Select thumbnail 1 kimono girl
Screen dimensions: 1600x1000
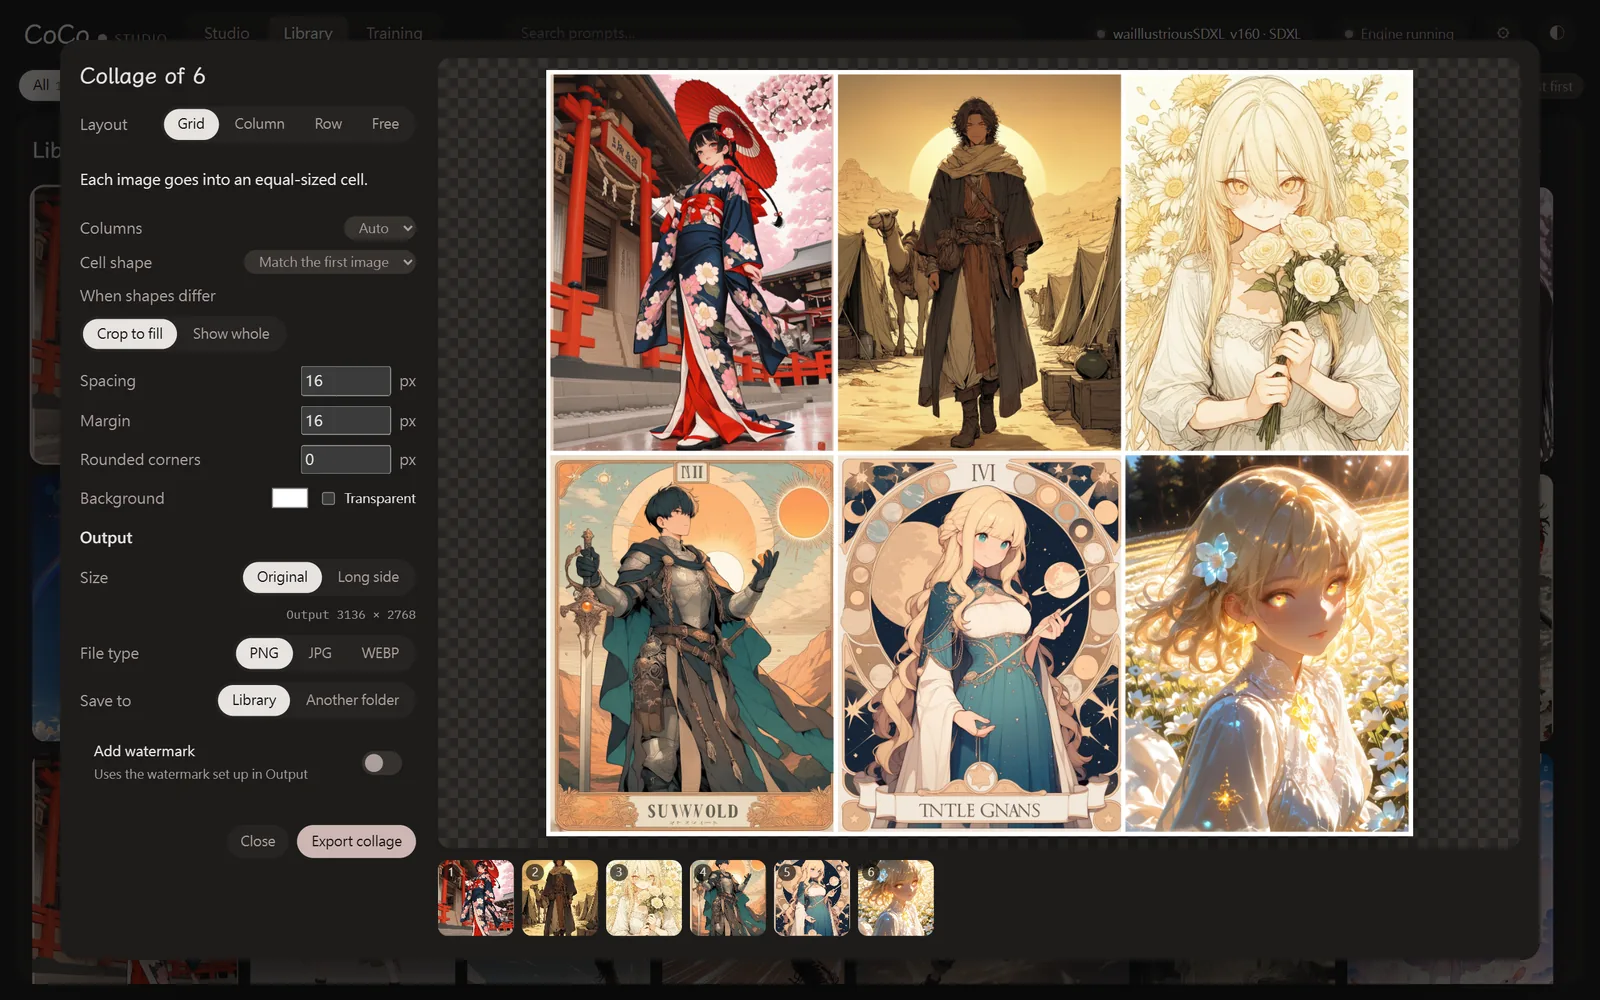476,898
